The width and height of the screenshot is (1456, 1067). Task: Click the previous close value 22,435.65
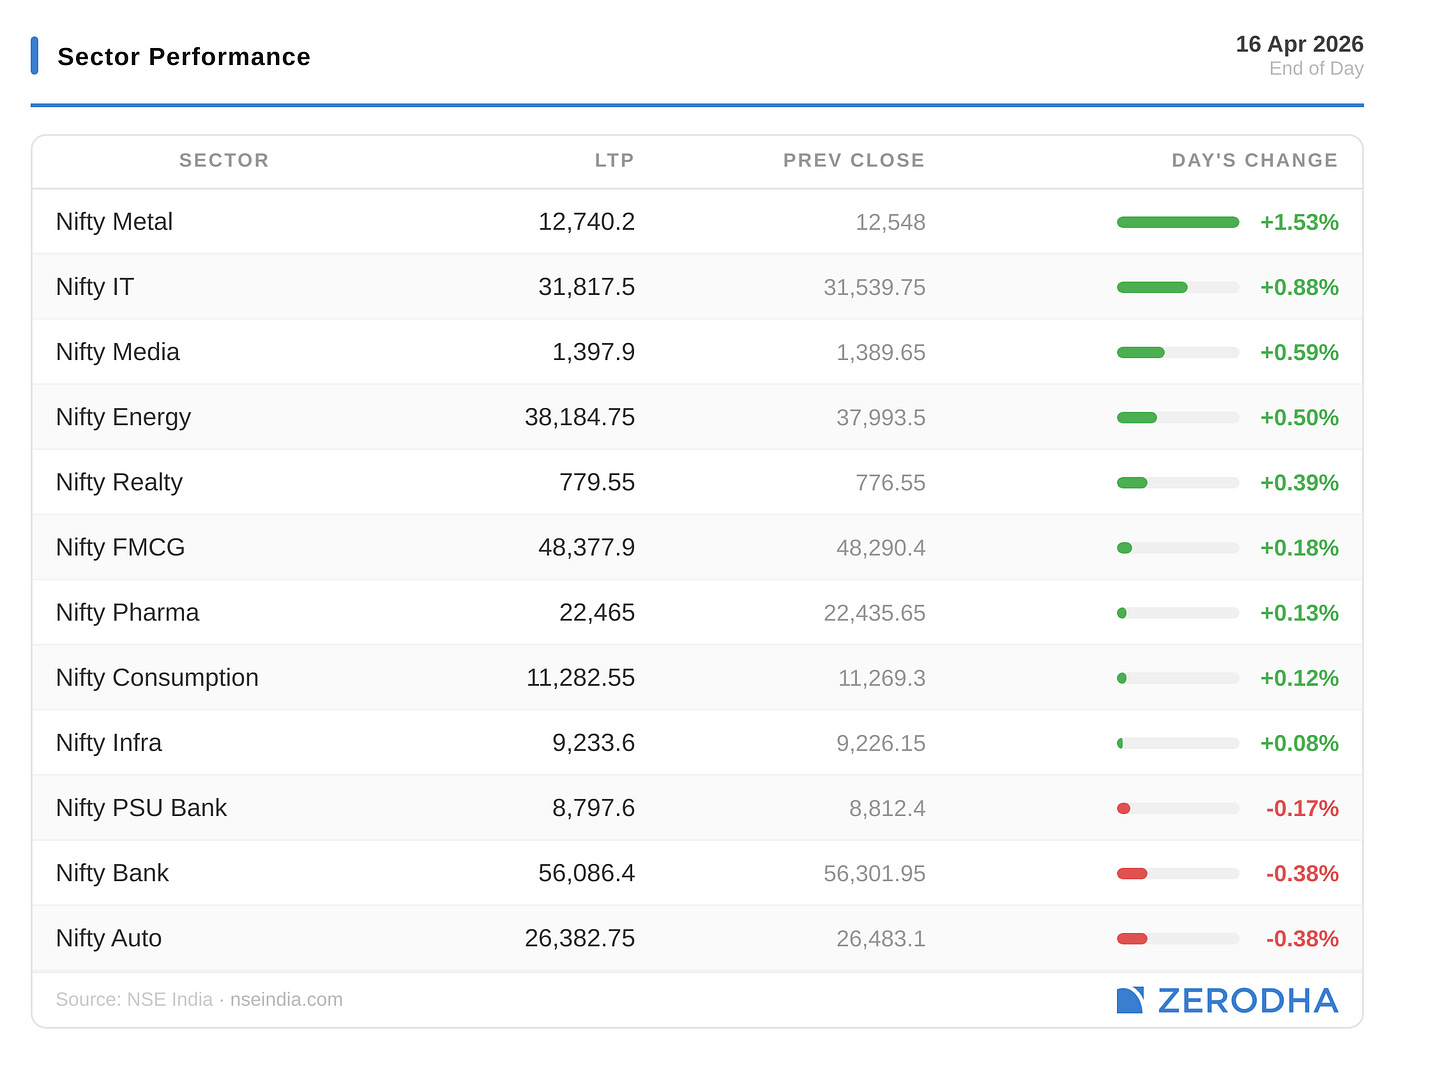pos(874,612)
